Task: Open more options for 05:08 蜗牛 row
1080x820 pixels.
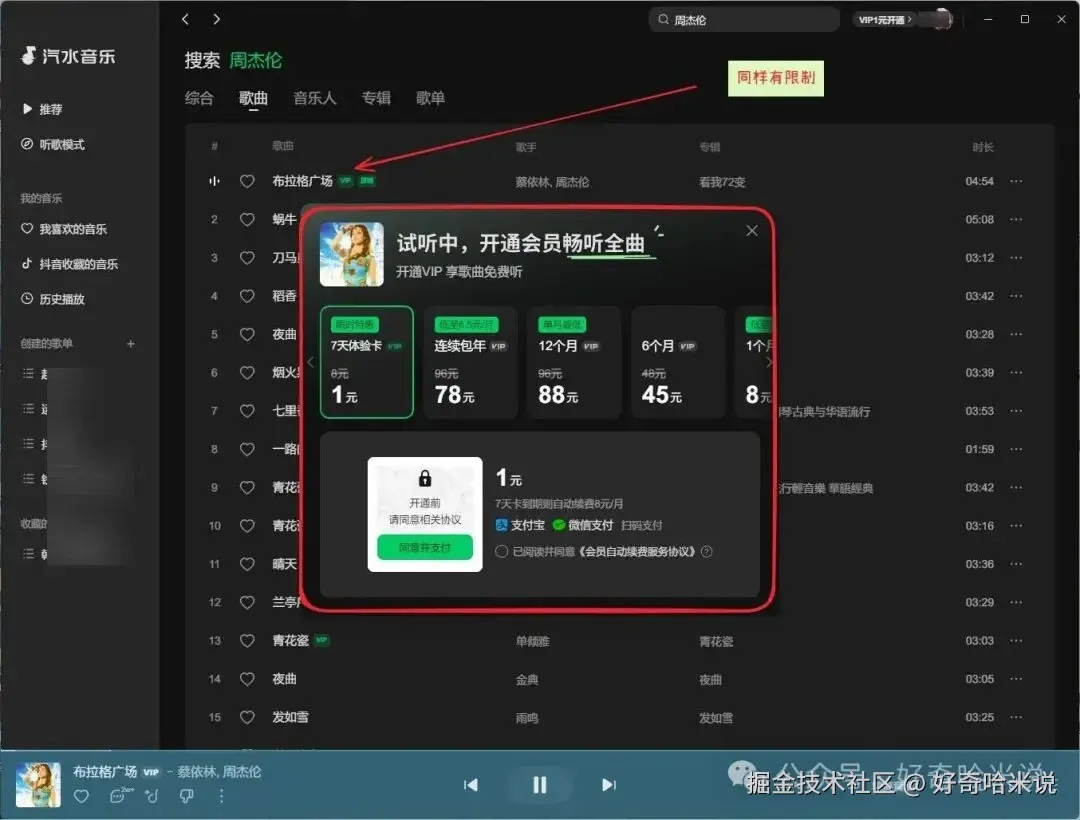Action: (x=1016, y=220)
